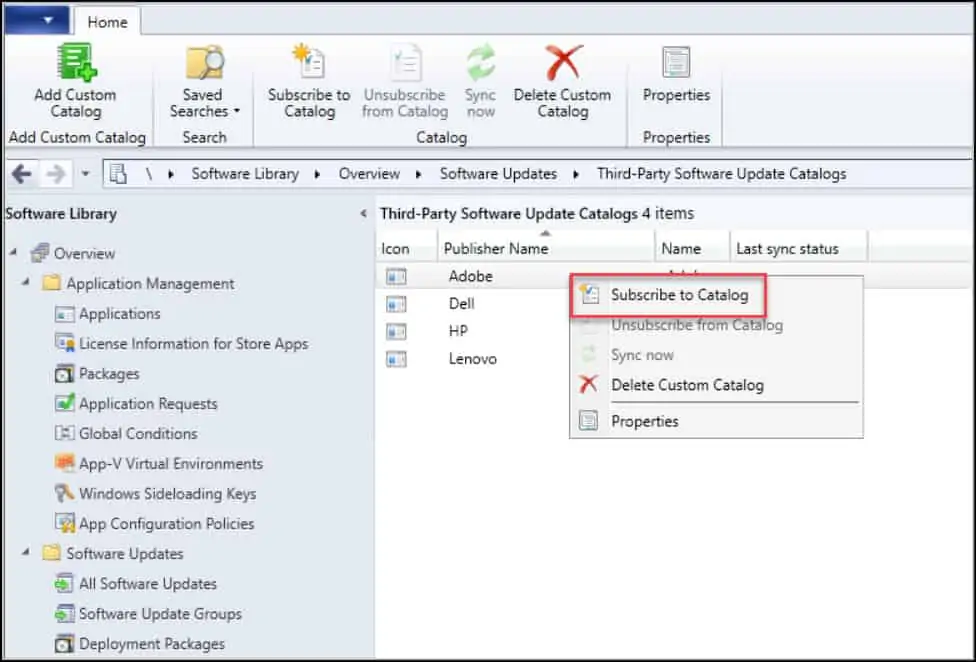The image size is (976, 662).
Task: Collapse the Overview tree node
Action: pyautogui.click(x=14, y=252)
